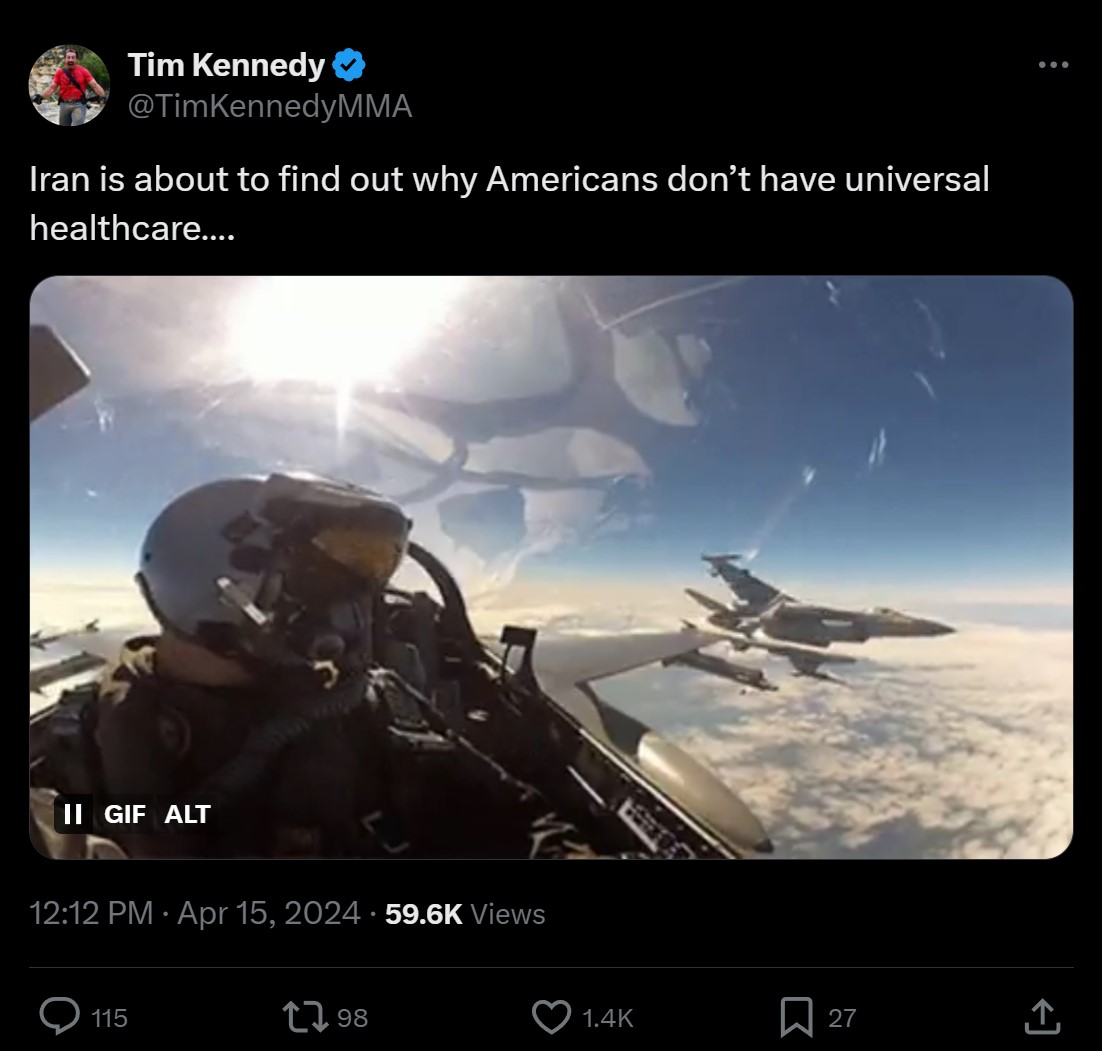
Task: Open the fighter jet GIF media
Action: (x=551, y=567)
